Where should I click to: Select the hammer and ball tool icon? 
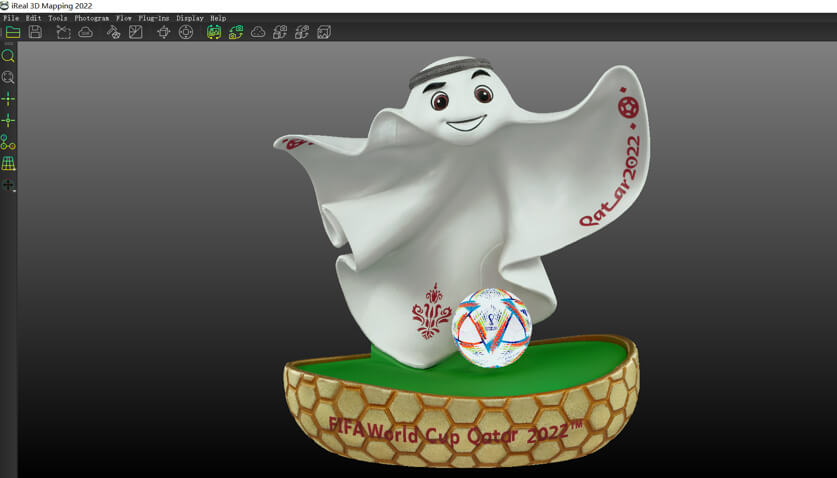coord(113,32)
